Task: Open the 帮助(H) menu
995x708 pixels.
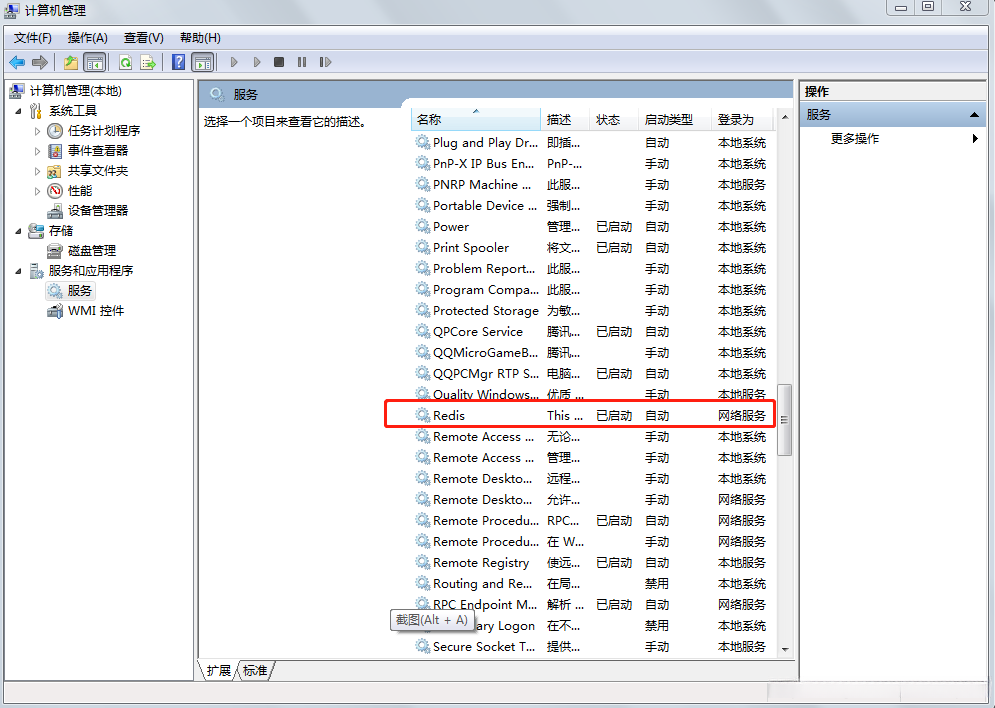Action: point(200,38)
